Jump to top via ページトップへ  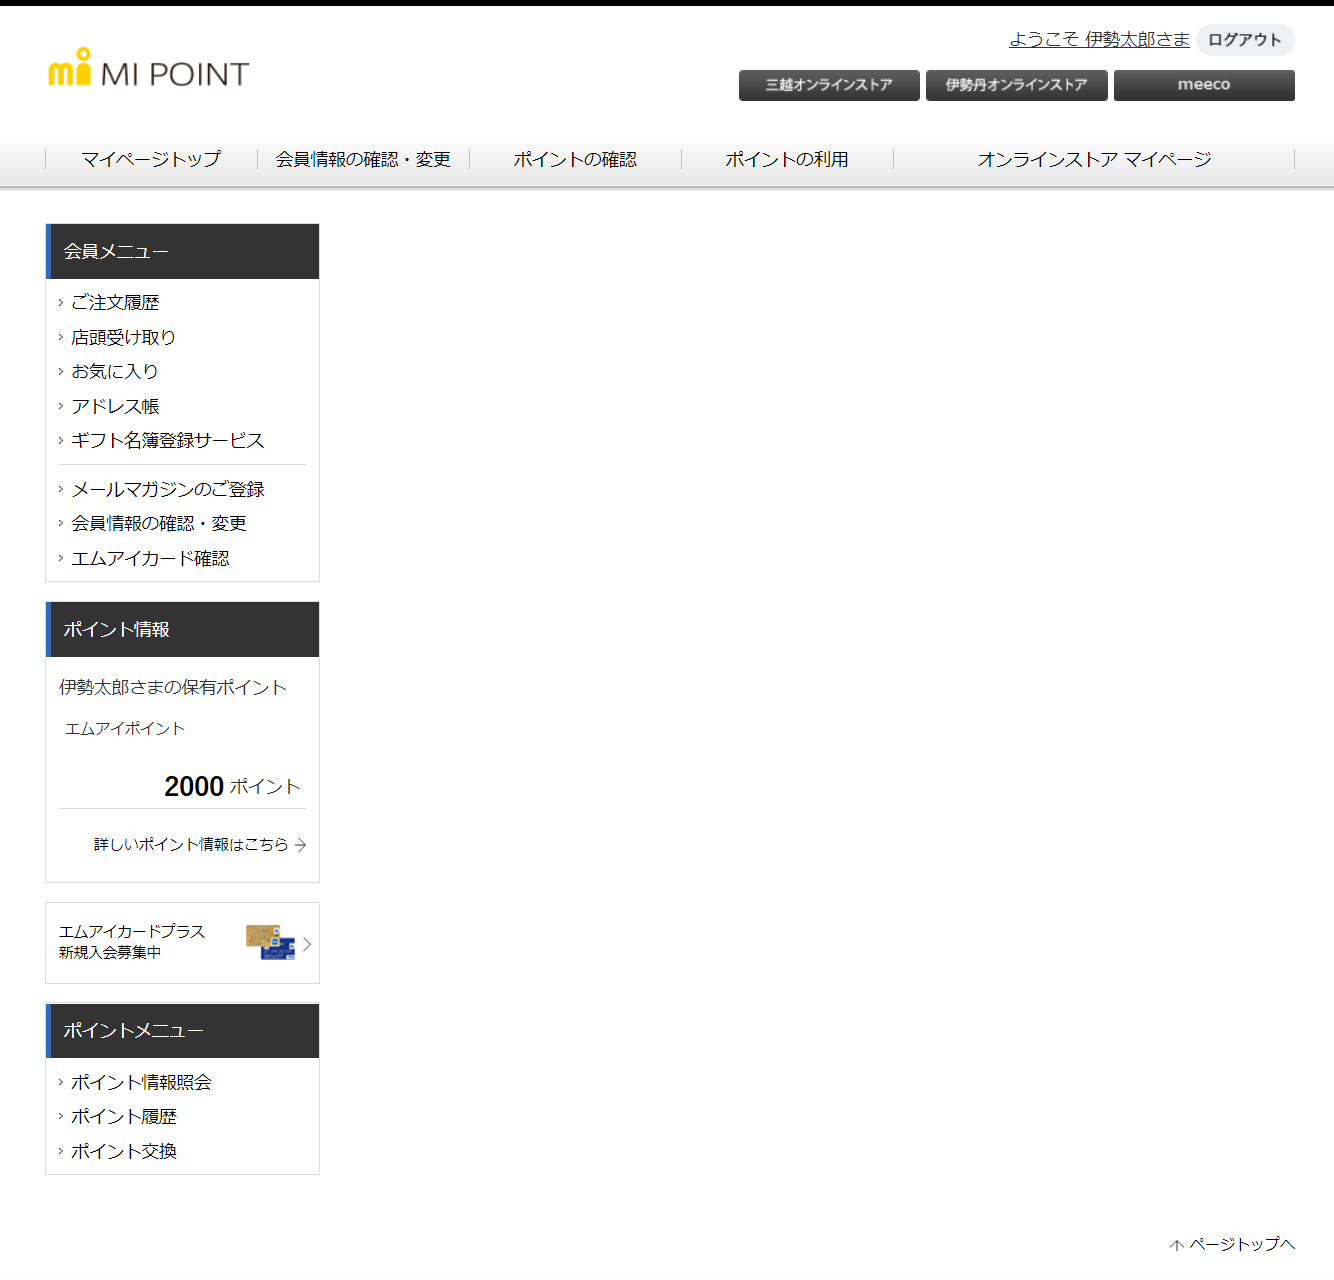pos(1242,1245)
